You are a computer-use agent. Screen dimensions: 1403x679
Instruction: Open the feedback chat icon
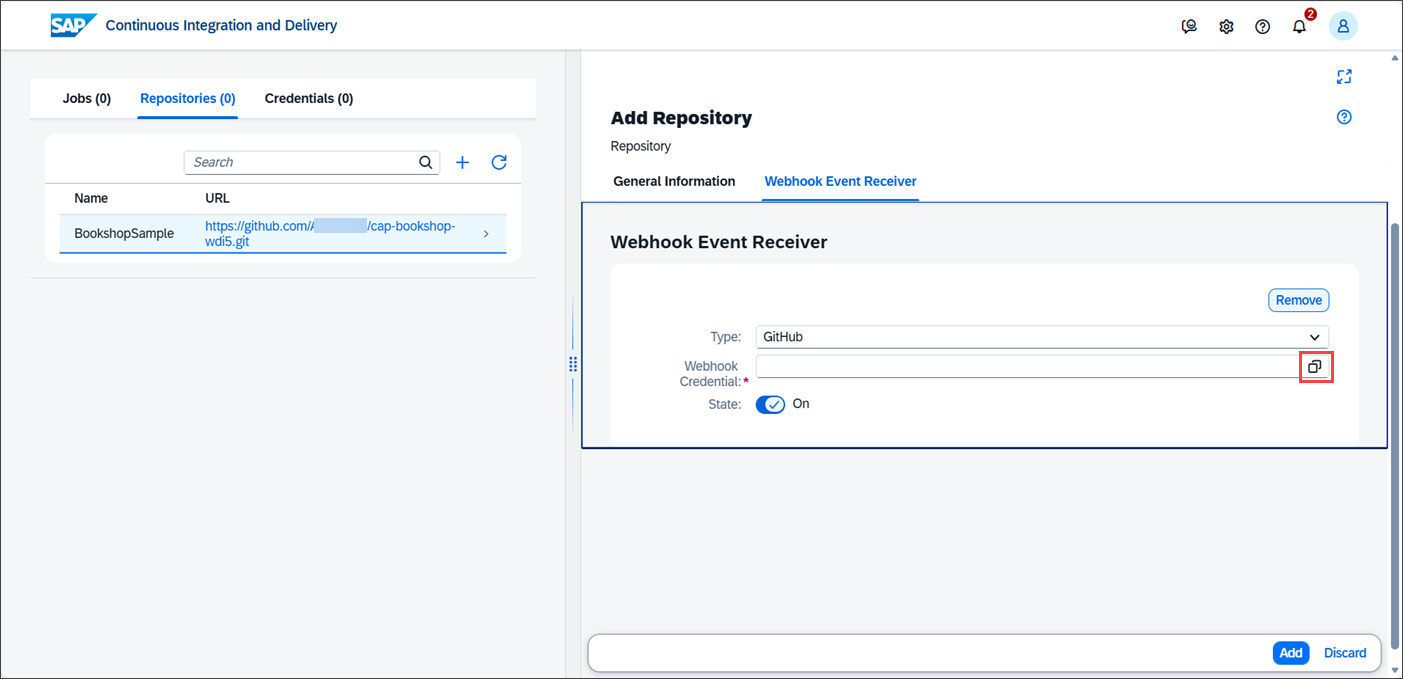click(x=1189, y=27)
